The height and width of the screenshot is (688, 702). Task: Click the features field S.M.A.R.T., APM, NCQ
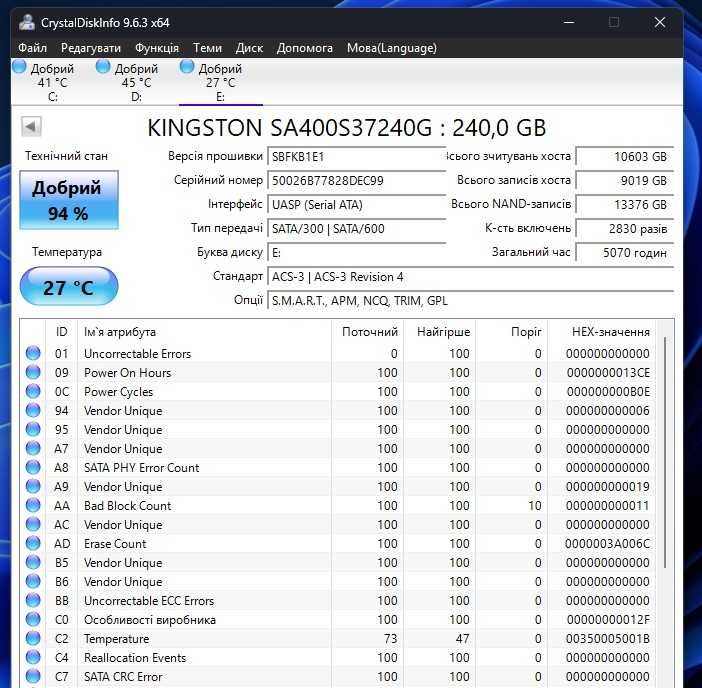pos(471,301)
